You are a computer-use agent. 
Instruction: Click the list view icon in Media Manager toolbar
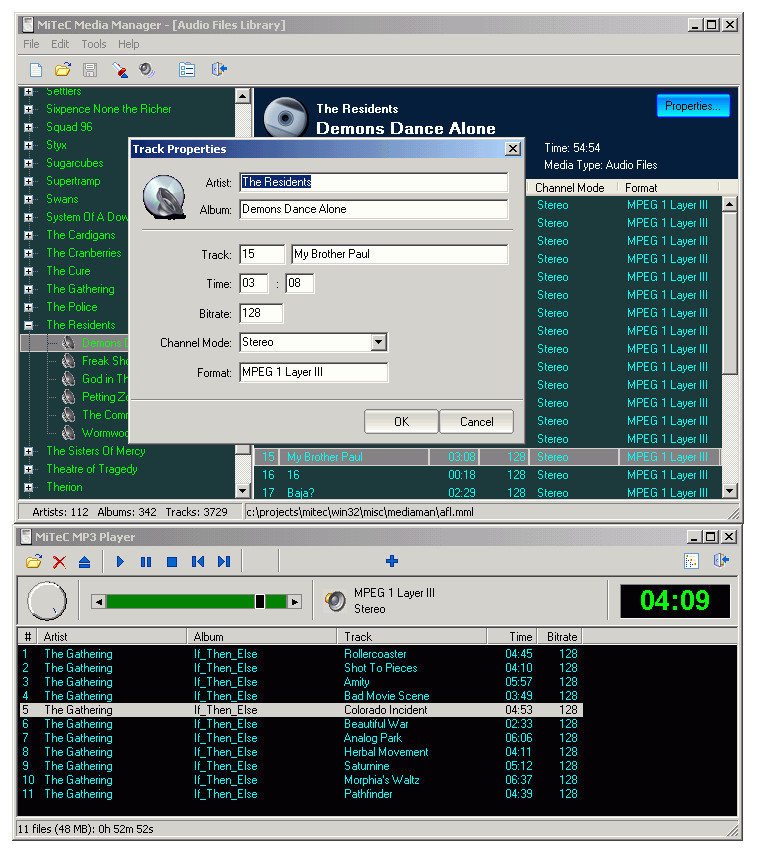pos(187,69)
